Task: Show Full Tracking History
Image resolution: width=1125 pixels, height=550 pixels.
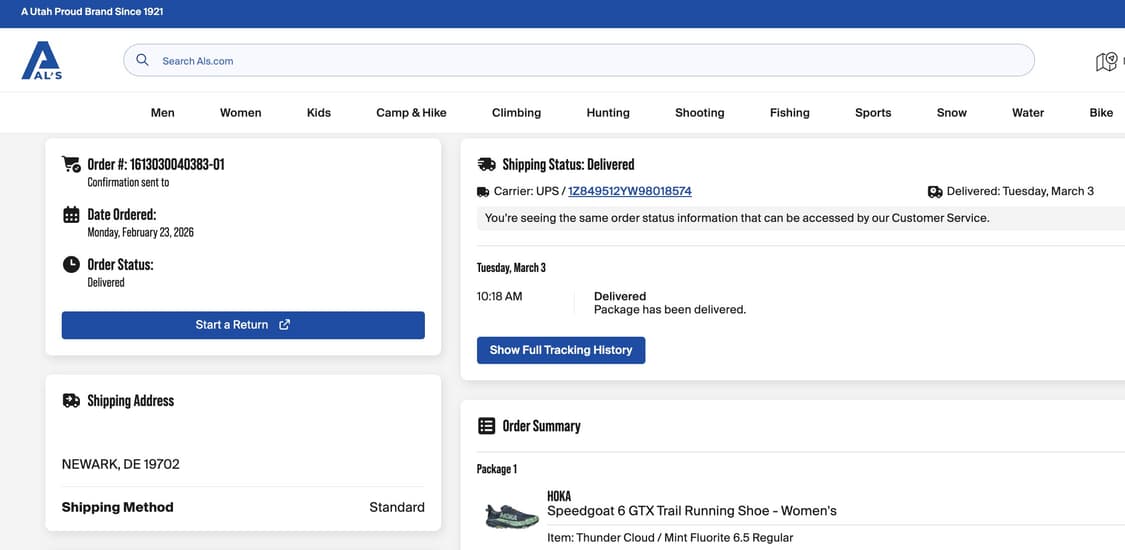Action: click(560, 350)
